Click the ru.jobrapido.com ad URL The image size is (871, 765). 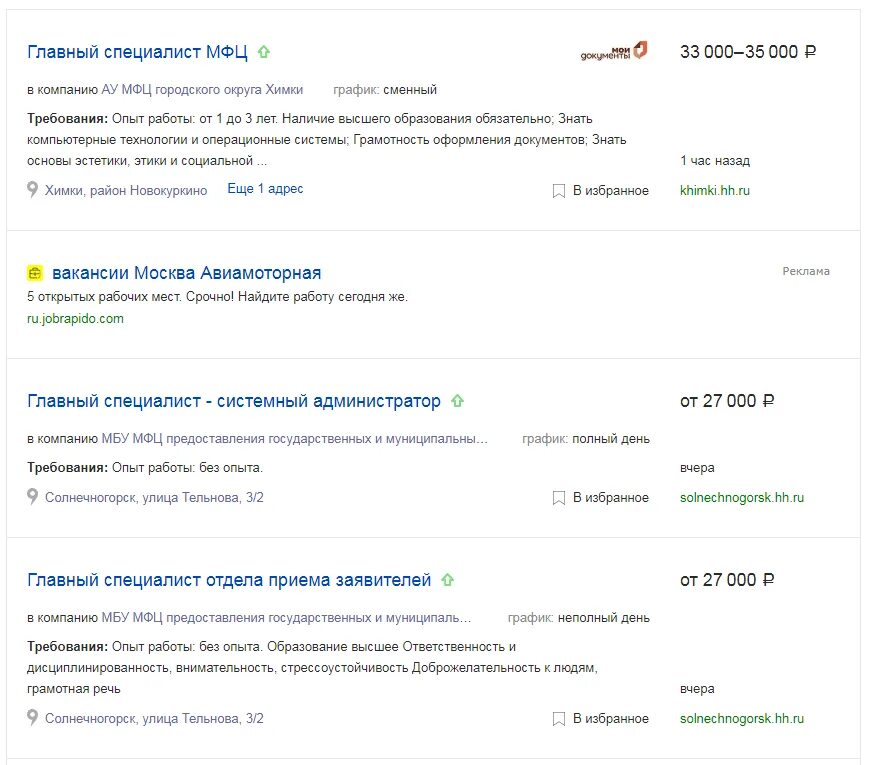point(75,319)
